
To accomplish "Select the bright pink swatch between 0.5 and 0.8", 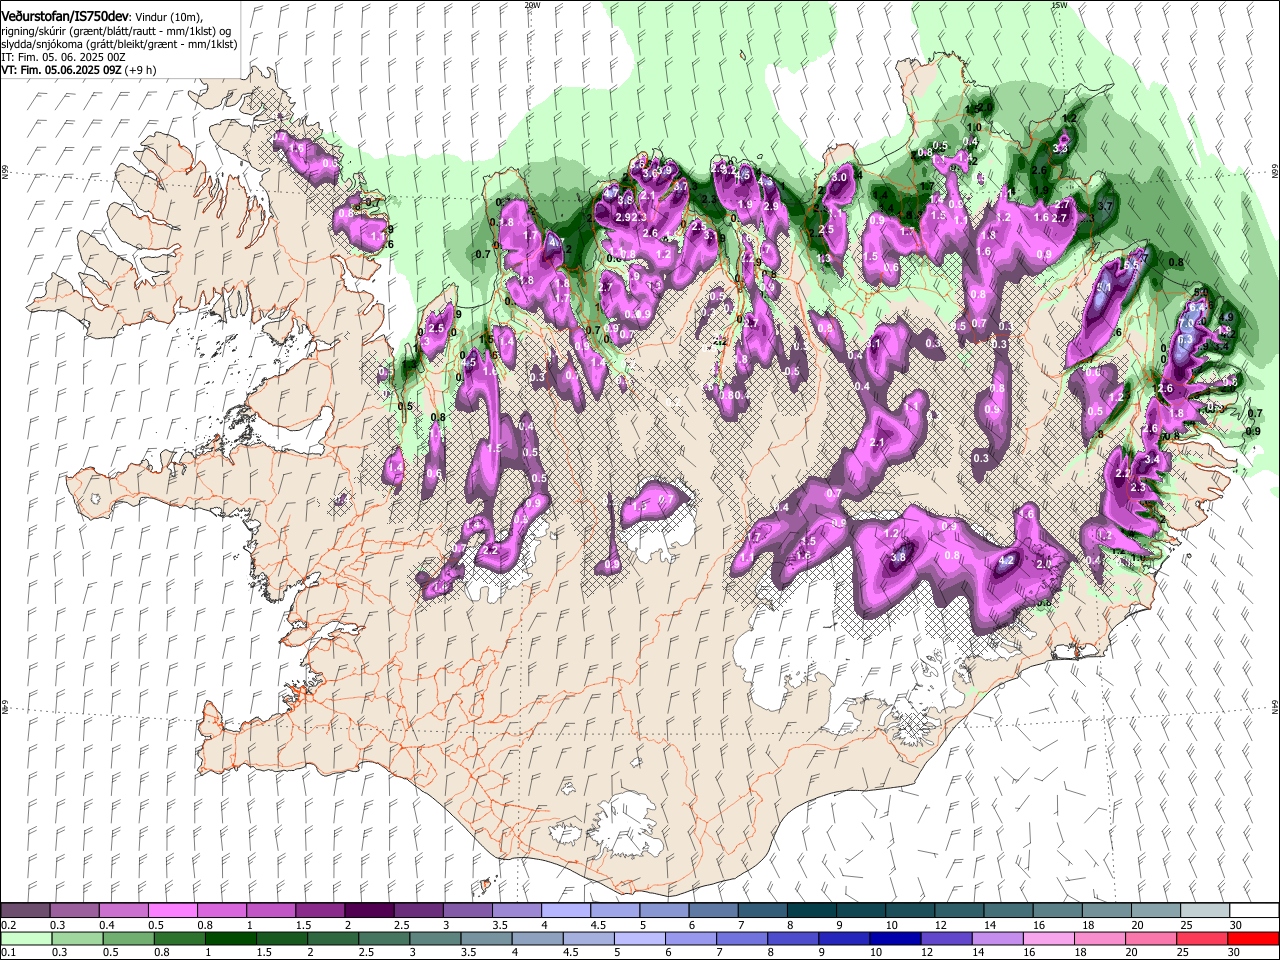I will point(172,911).
